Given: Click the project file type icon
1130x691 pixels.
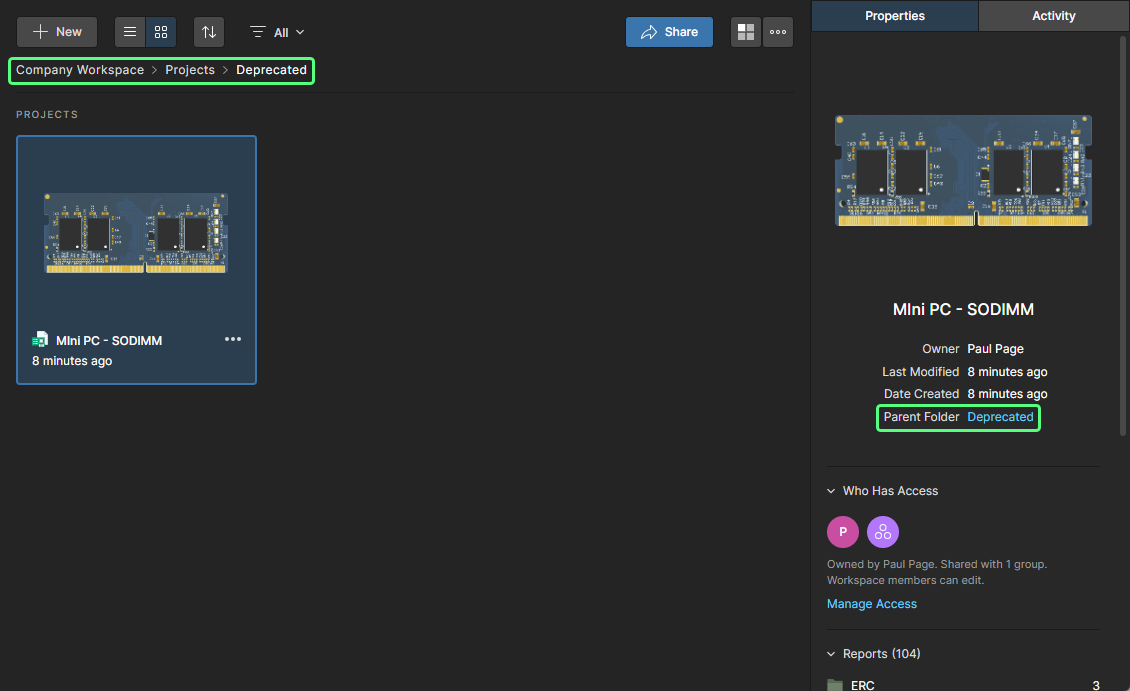Looking at the screenshot, I should [40, 340].
